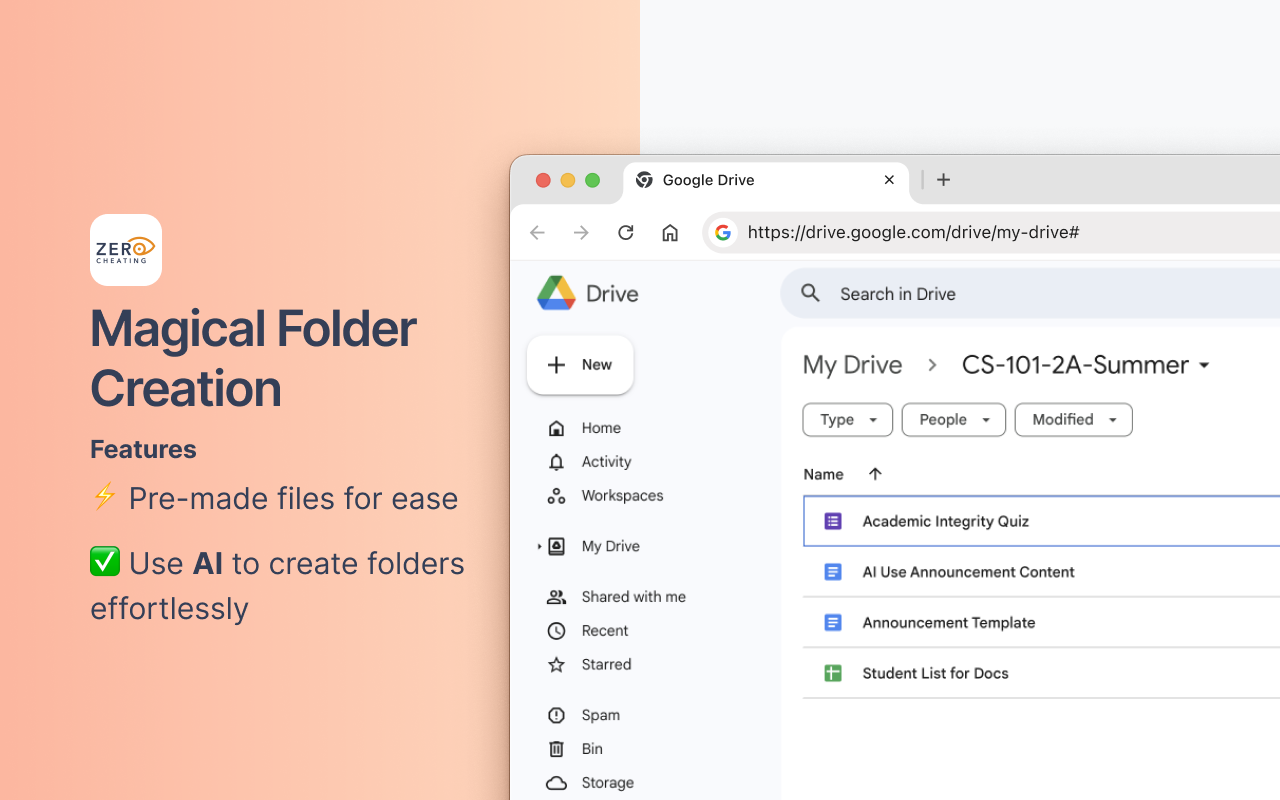Click the Forms icon for Academic Integrity Quiz
This screenshot has height=800, width=1280.
833,521
